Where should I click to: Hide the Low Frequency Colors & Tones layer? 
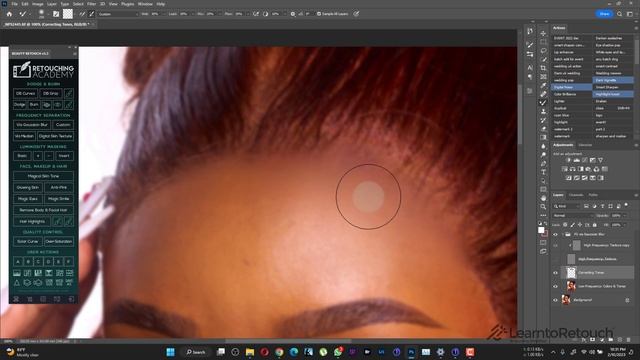(555, 286)
